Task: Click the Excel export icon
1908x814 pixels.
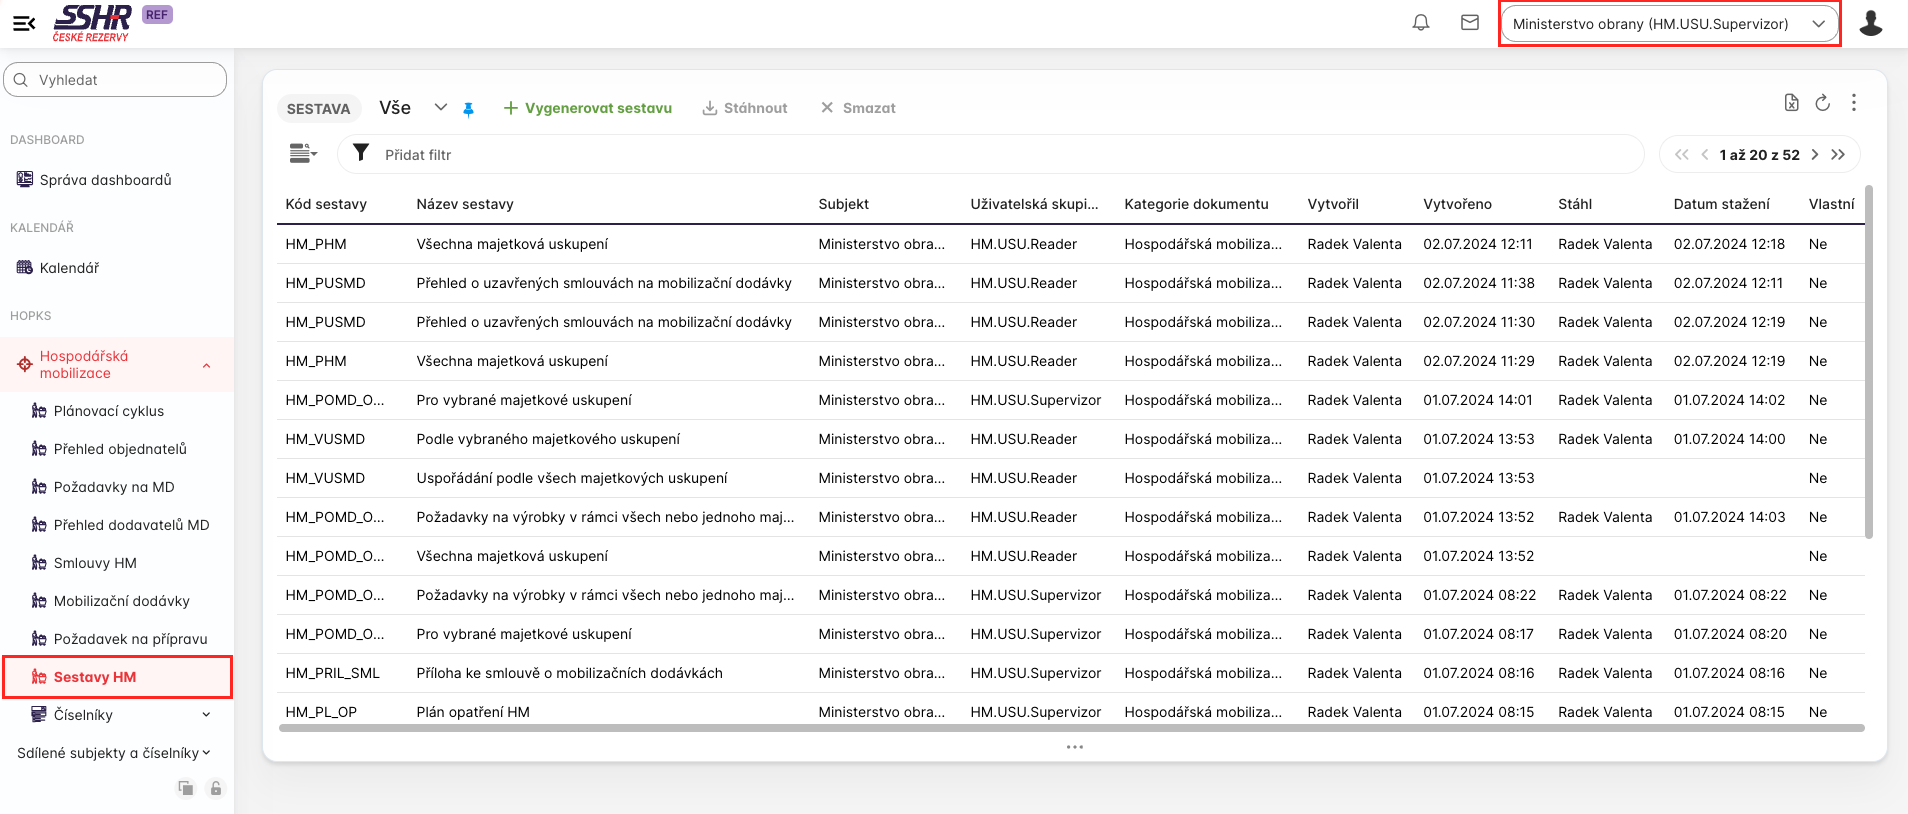Action: pyautogui.click(x=1791, y=103)
